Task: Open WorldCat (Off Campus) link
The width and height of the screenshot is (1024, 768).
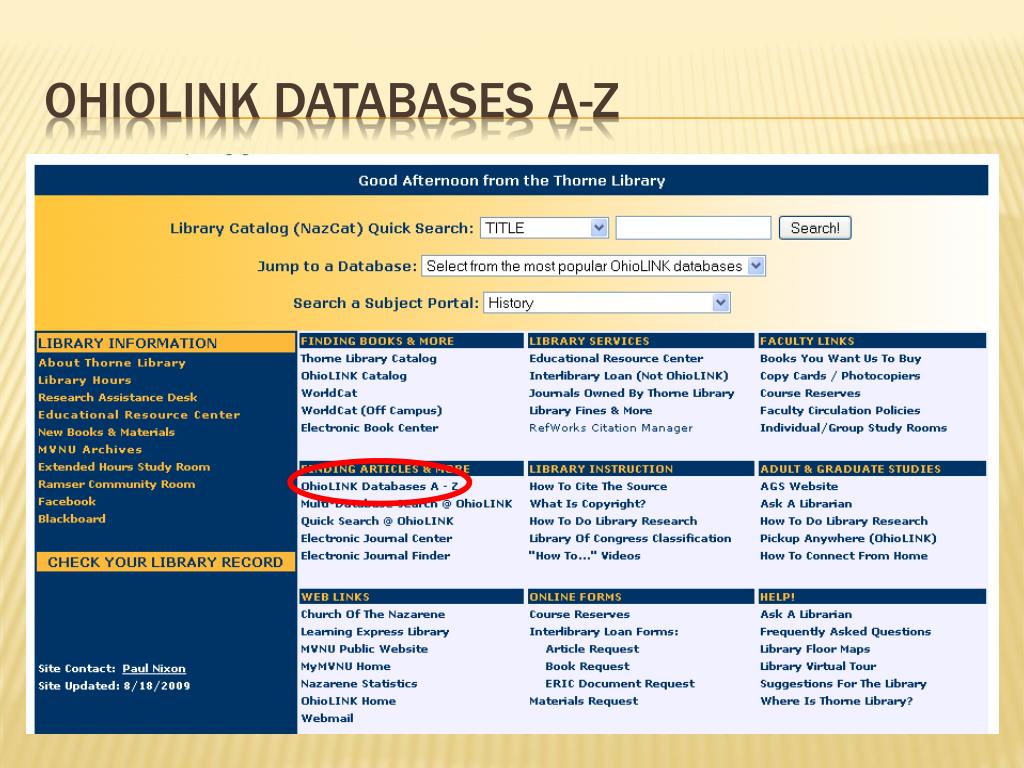Action: tap(371, 410)
